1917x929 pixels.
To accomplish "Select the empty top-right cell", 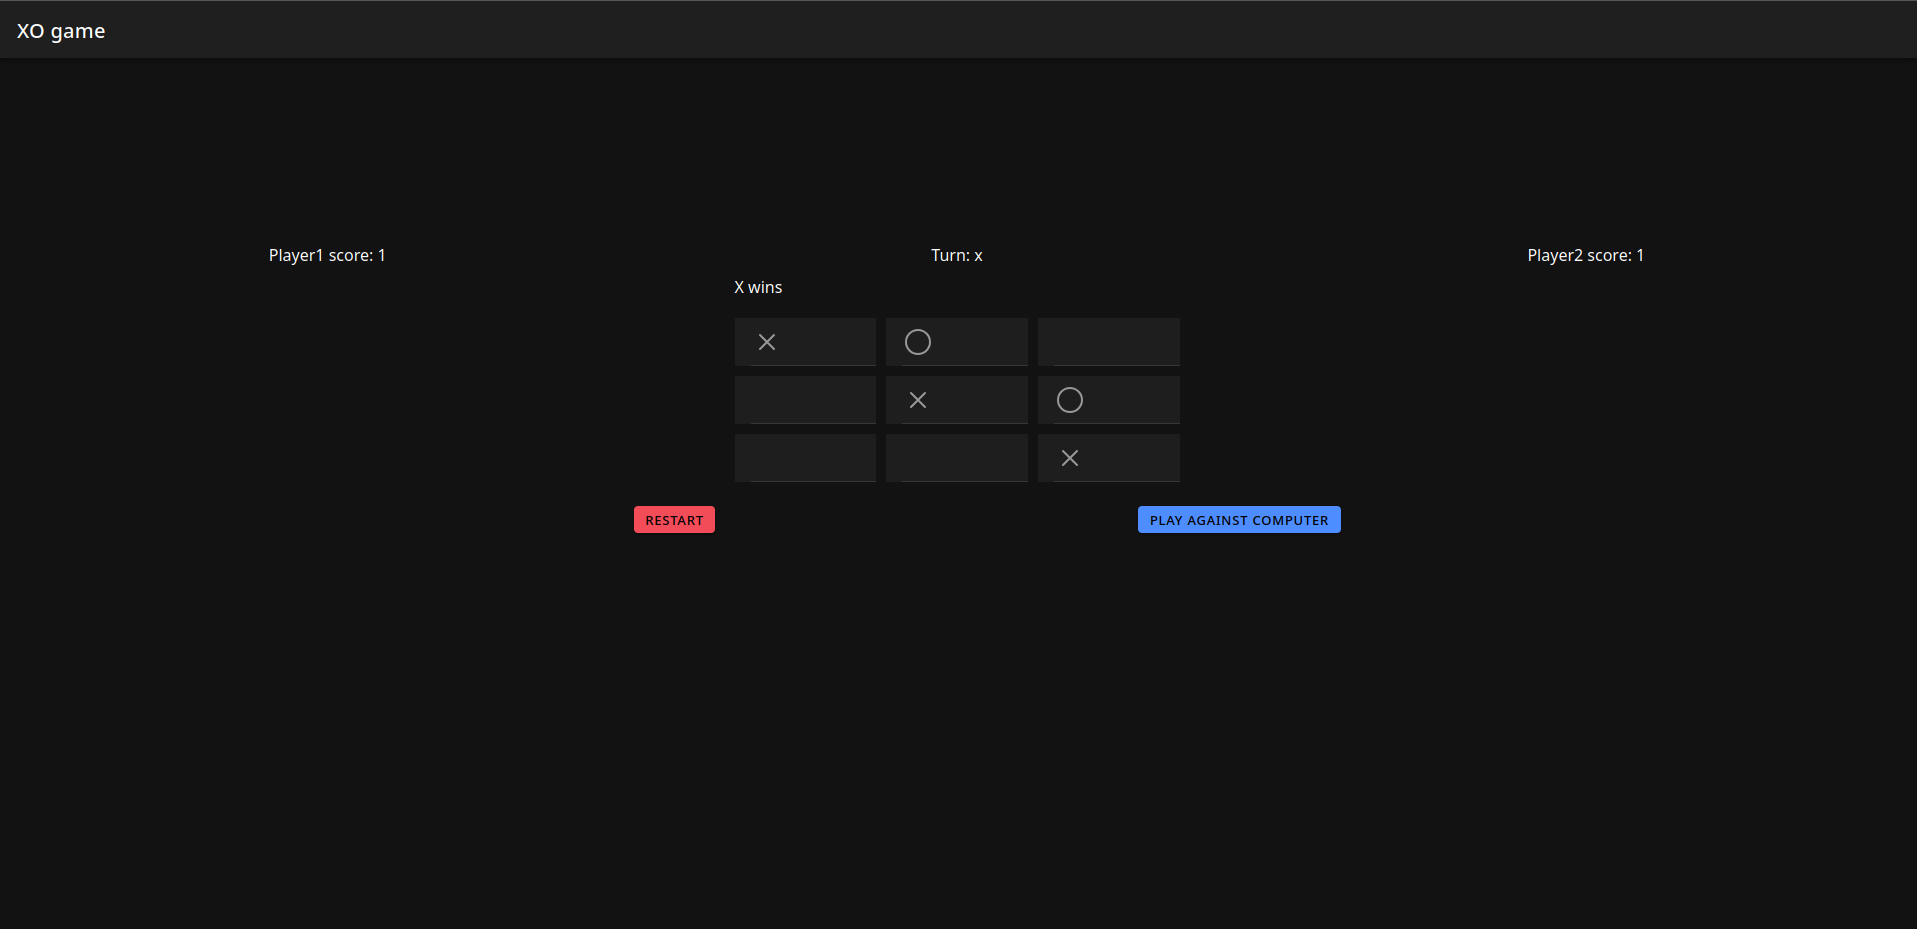I will click(1108, 342).
